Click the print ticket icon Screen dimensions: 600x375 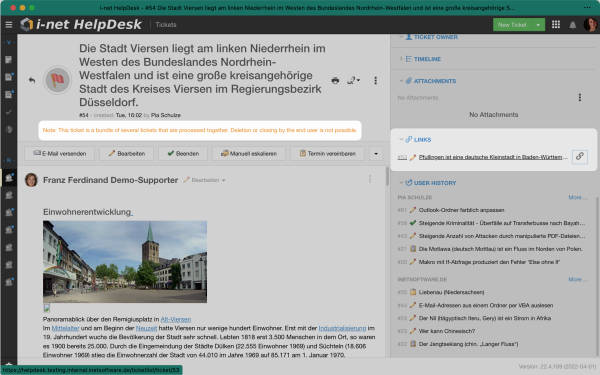pyautogui.click(x=335, y=80)
